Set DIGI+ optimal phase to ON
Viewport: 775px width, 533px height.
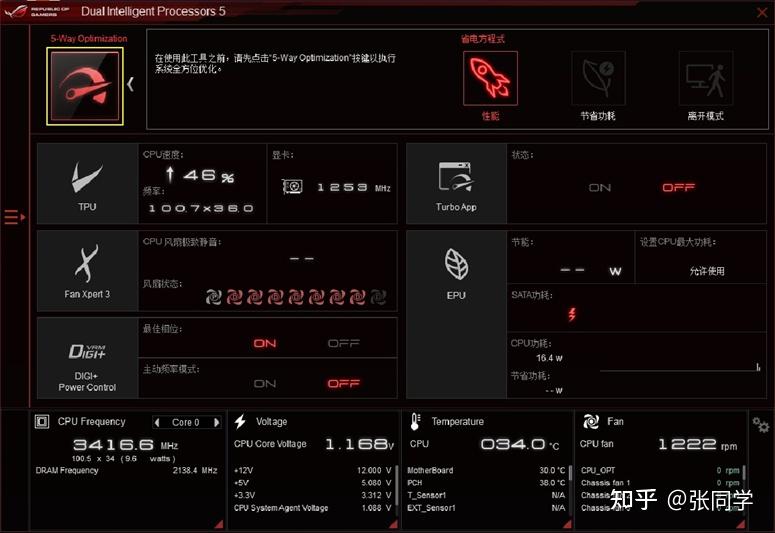pyautogui.click(x=264, y=343)
